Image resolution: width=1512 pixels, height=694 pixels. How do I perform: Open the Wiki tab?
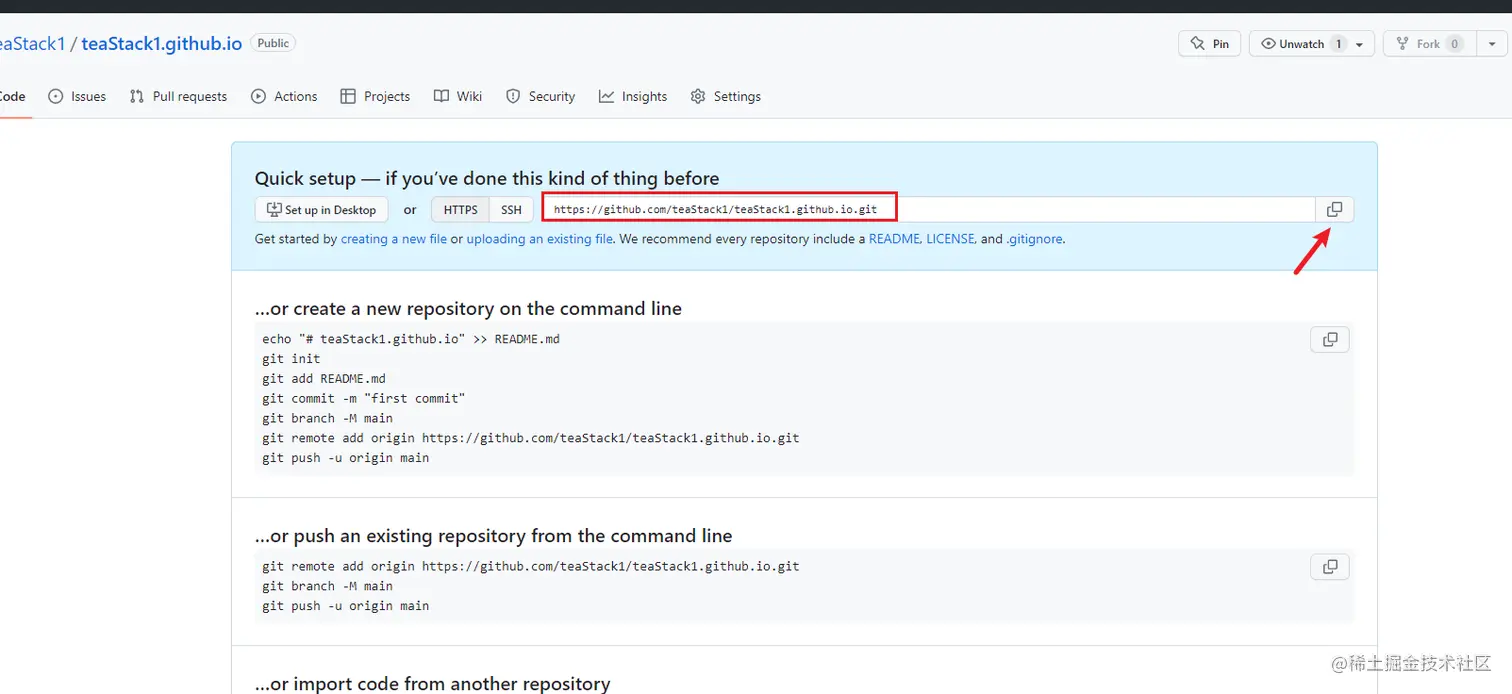pyautogui.click(x=458, y=96)
